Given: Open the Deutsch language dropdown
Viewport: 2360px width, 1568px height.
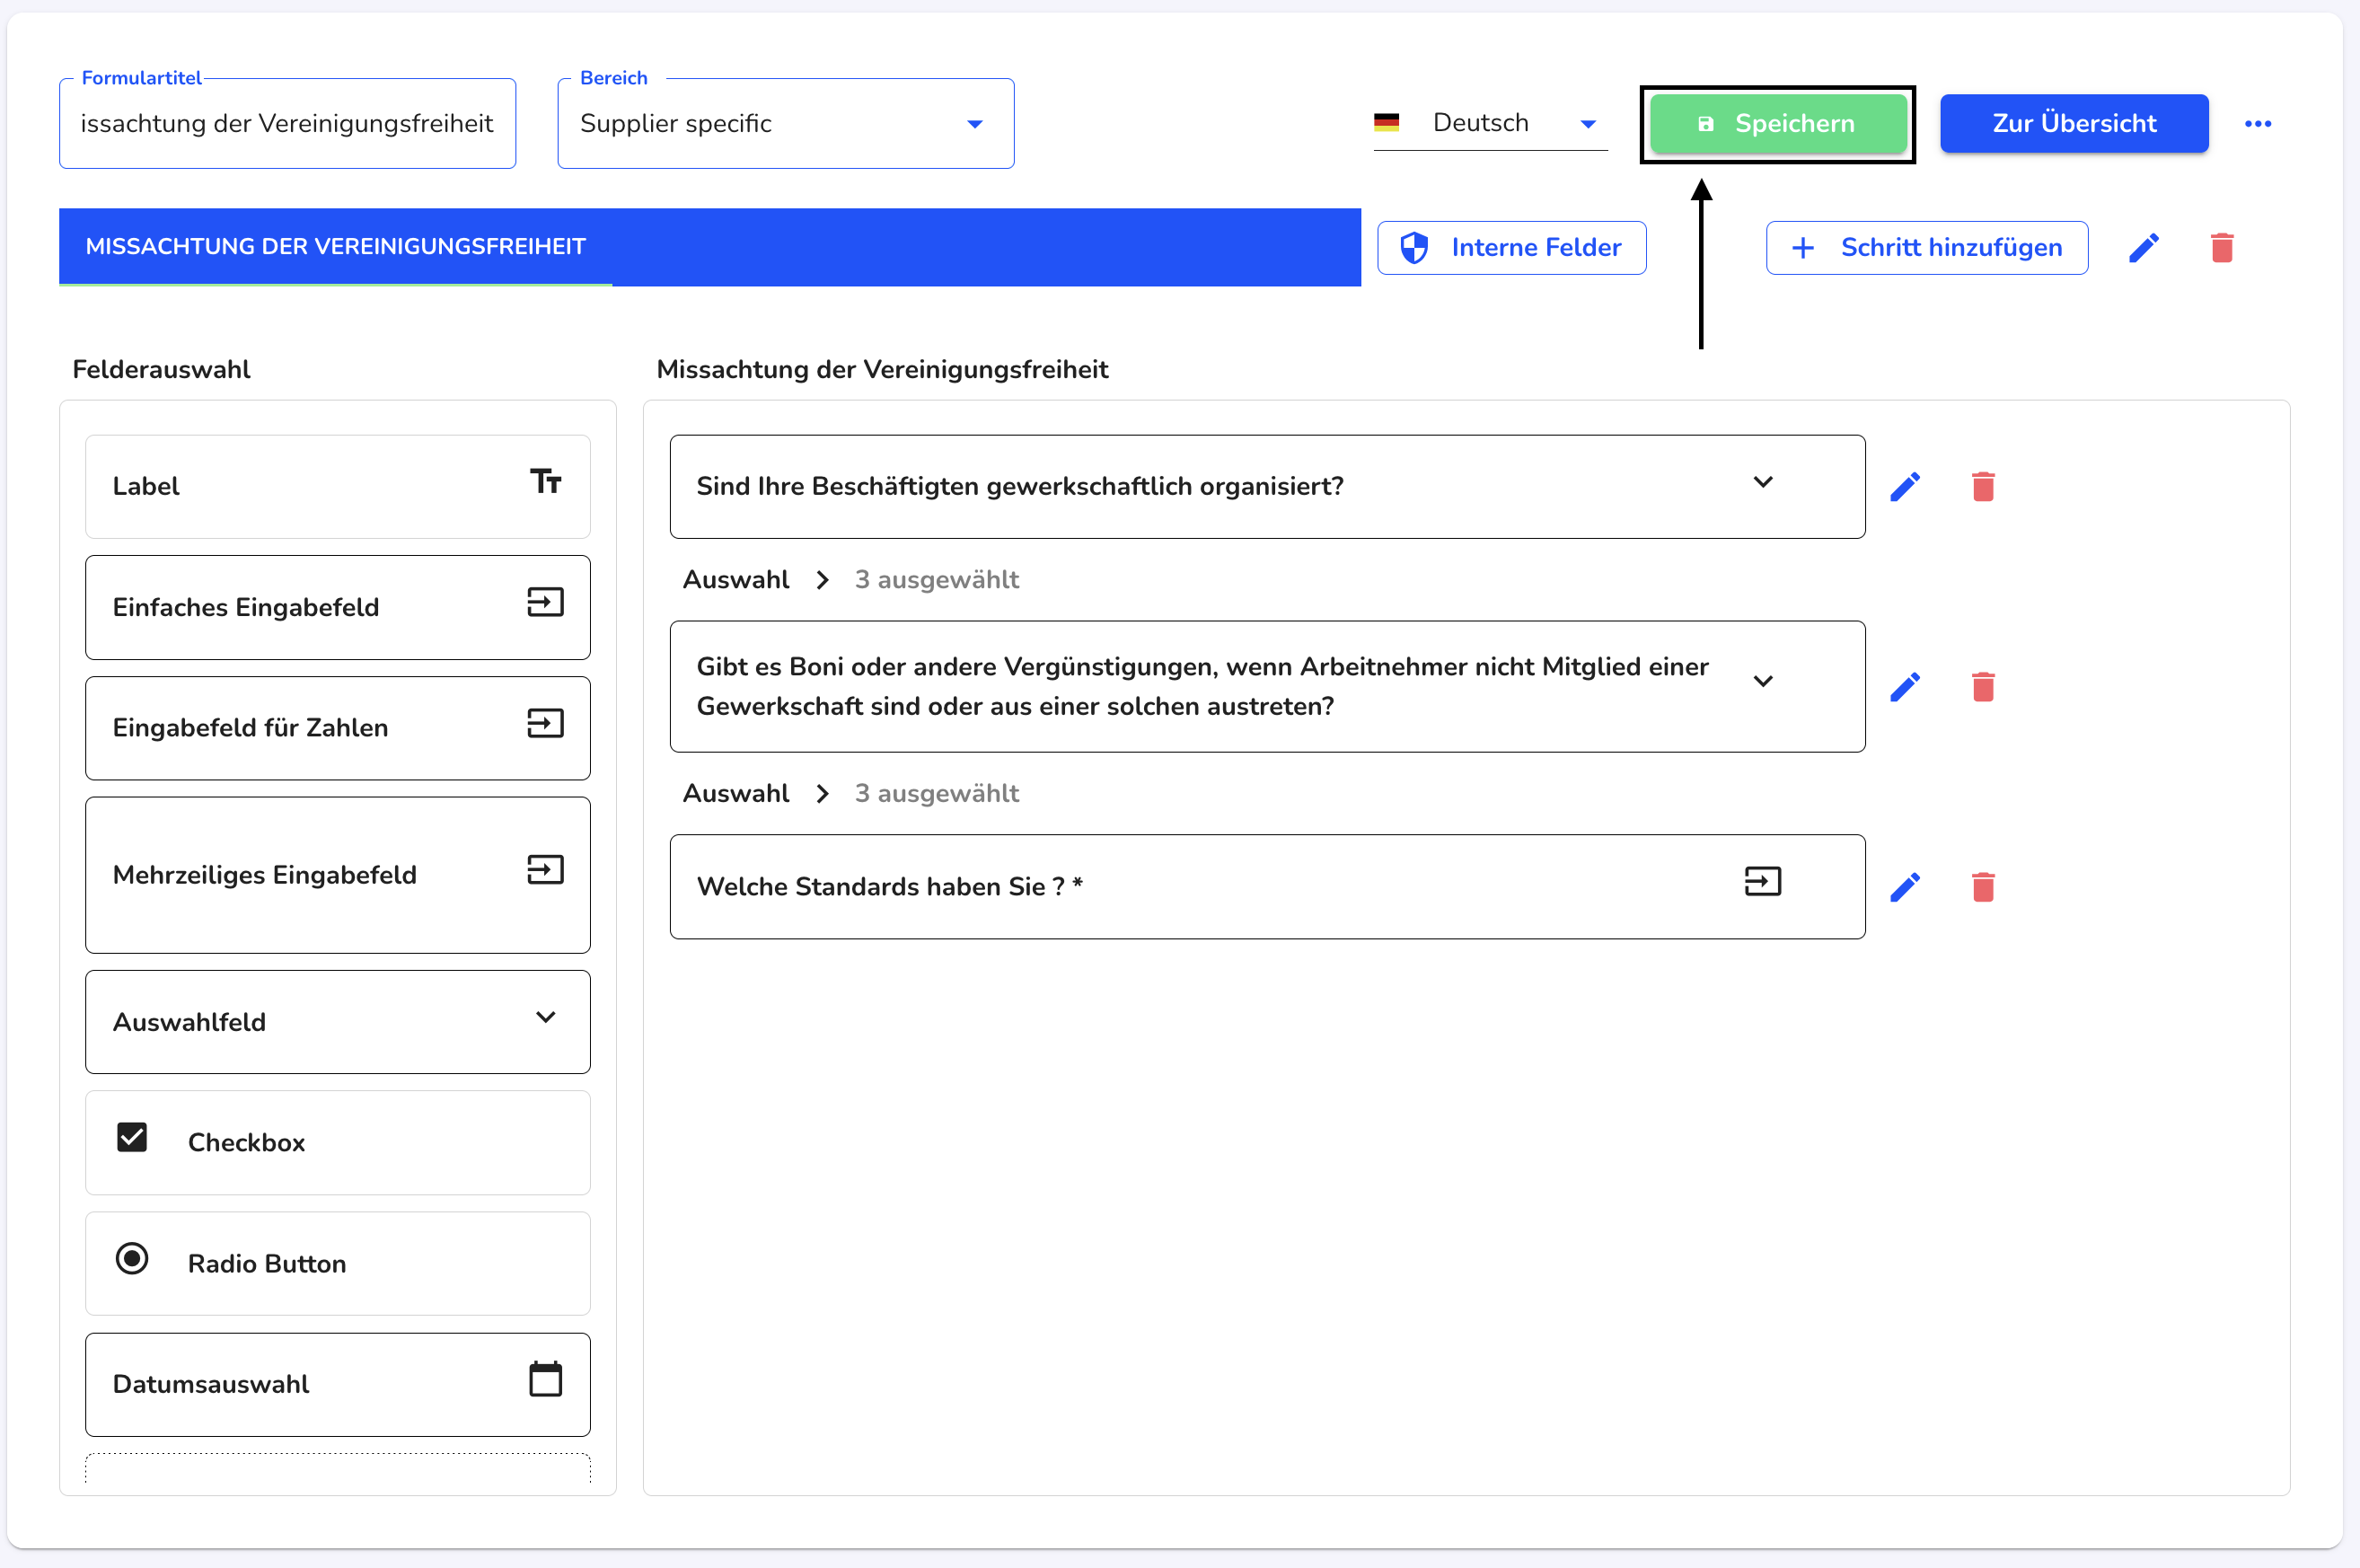Looking at the screenshot, I should pos(1490,124).
